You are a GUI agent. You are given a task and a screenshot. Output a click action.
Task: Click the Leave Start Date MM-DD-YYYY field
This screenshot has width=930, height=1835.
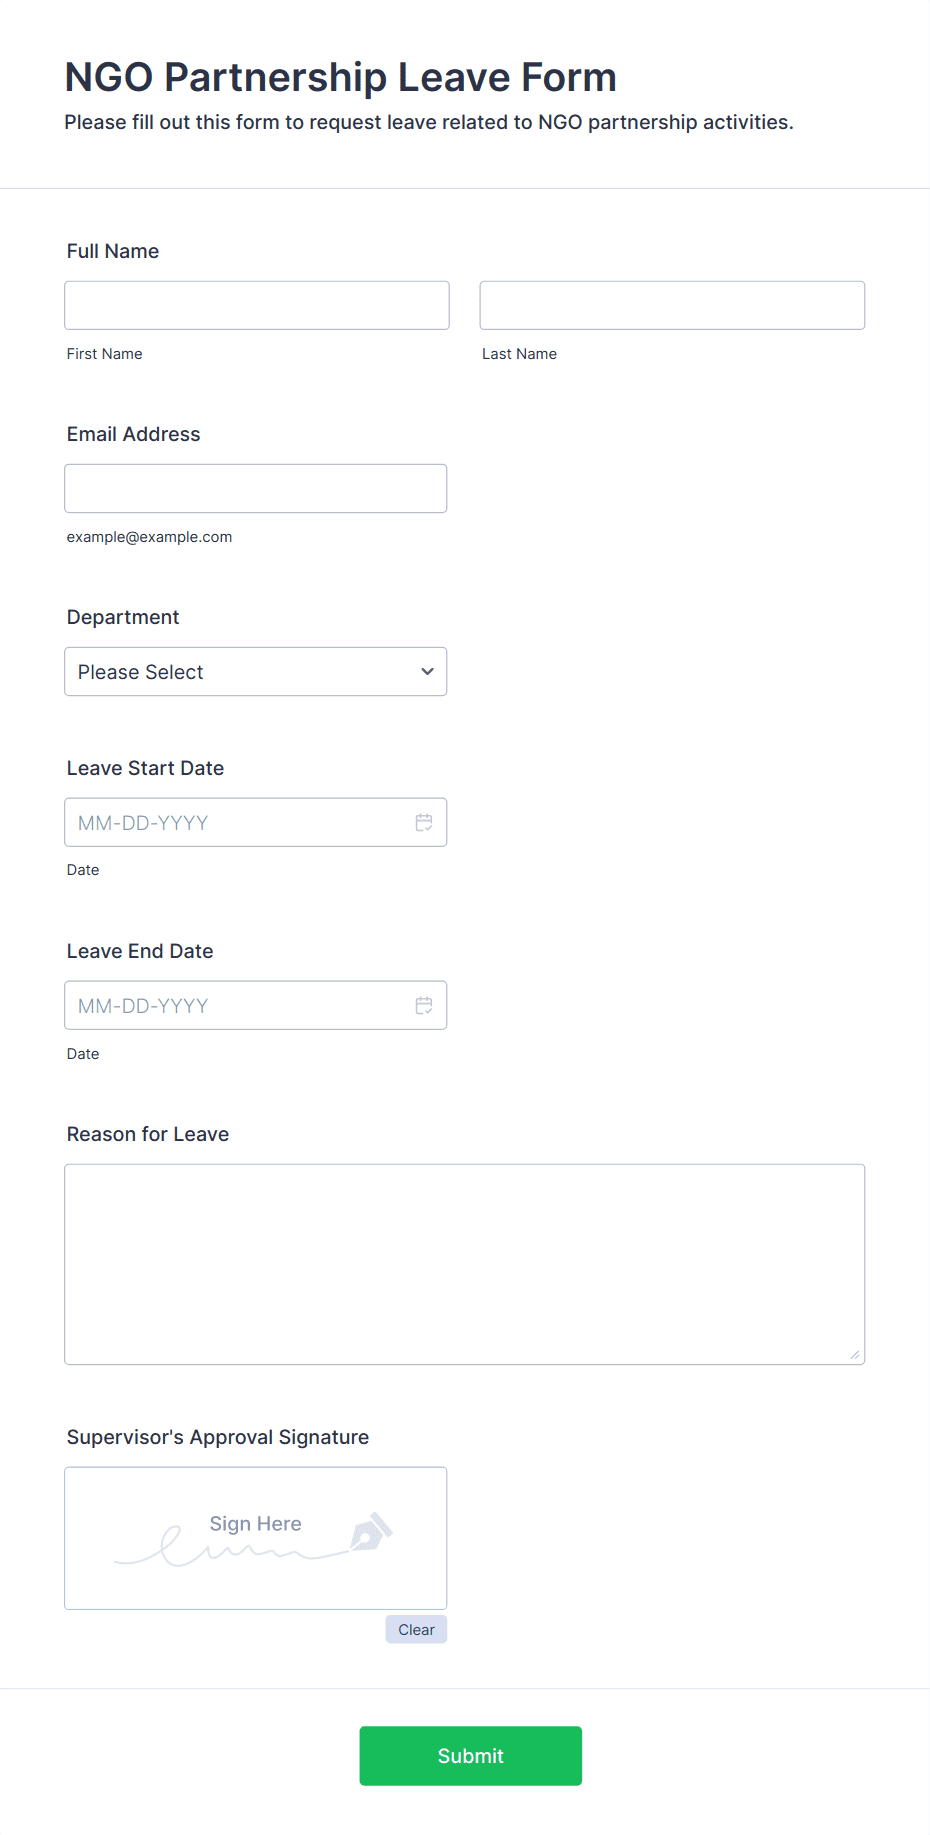256,822
